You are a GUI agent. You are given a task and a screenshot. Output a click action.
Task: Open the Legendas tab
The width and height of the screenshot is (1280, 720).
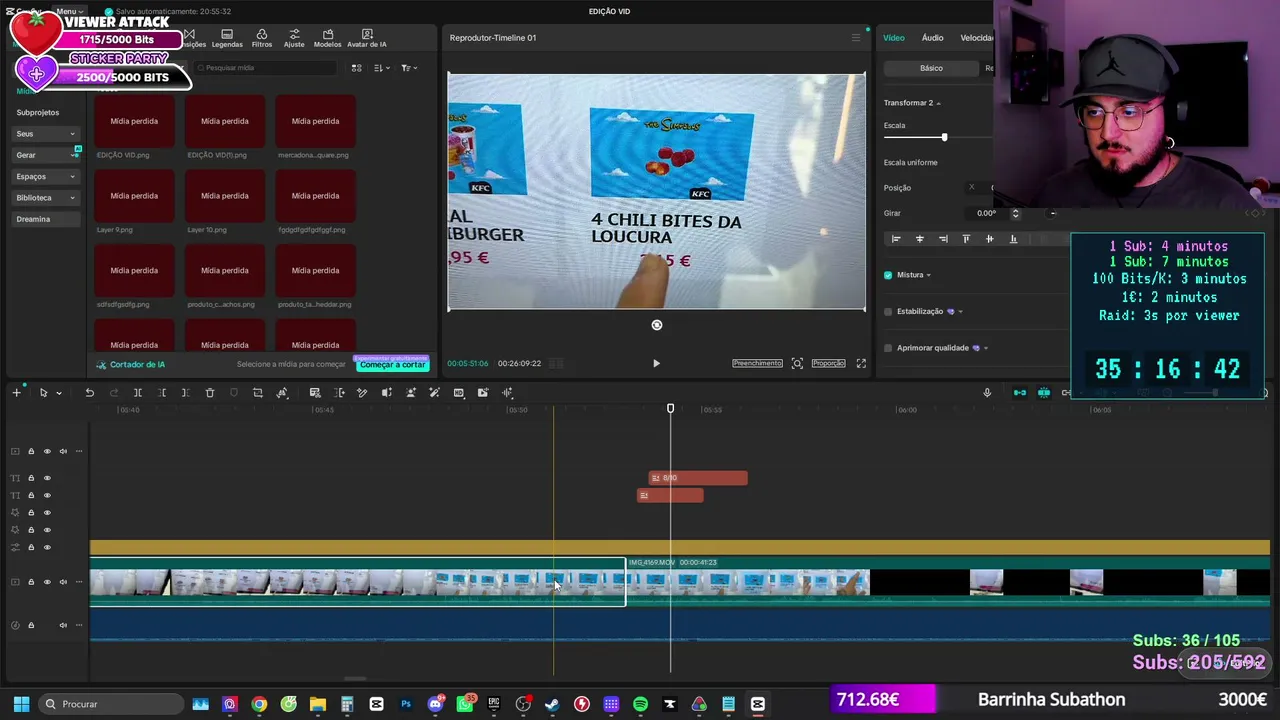[227, 38]
